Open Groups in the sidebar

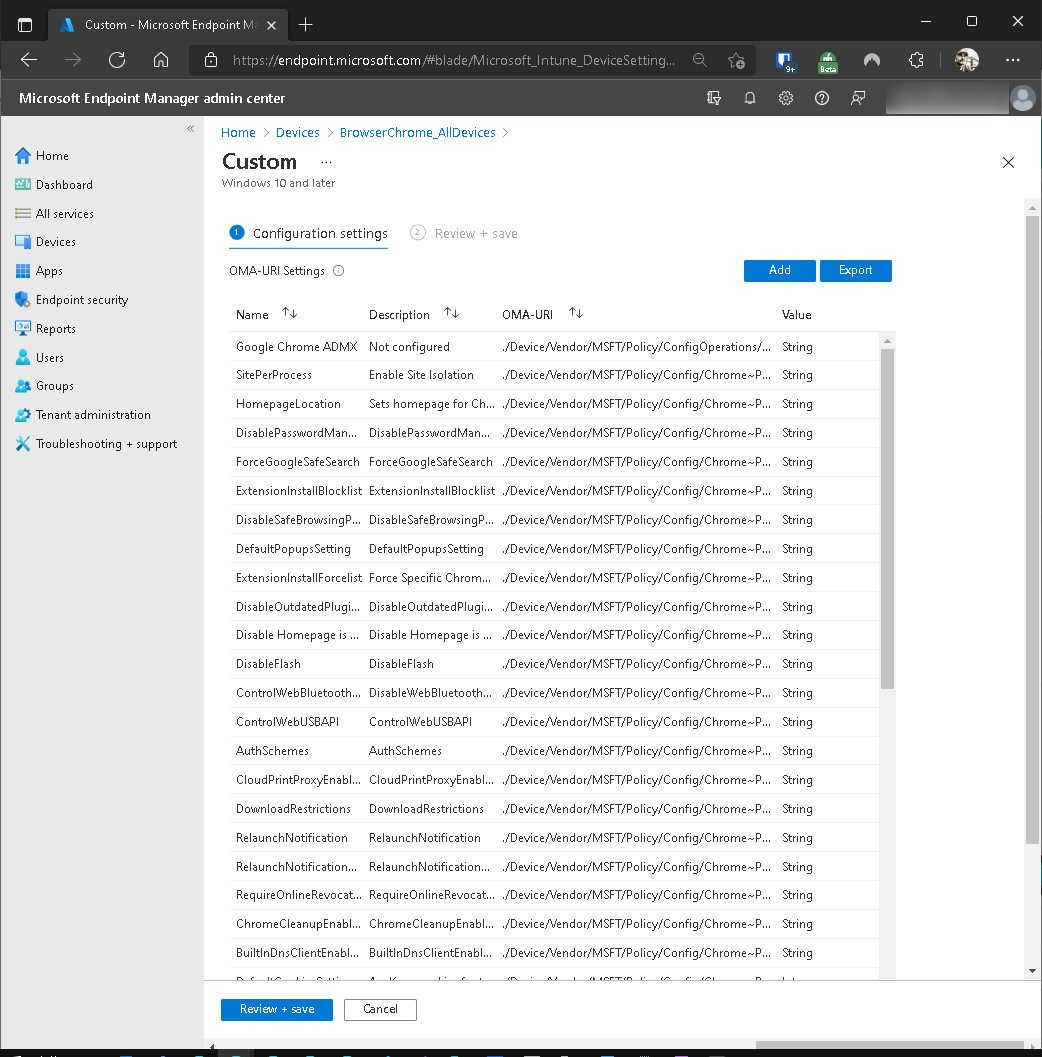[x=44, y=386]
